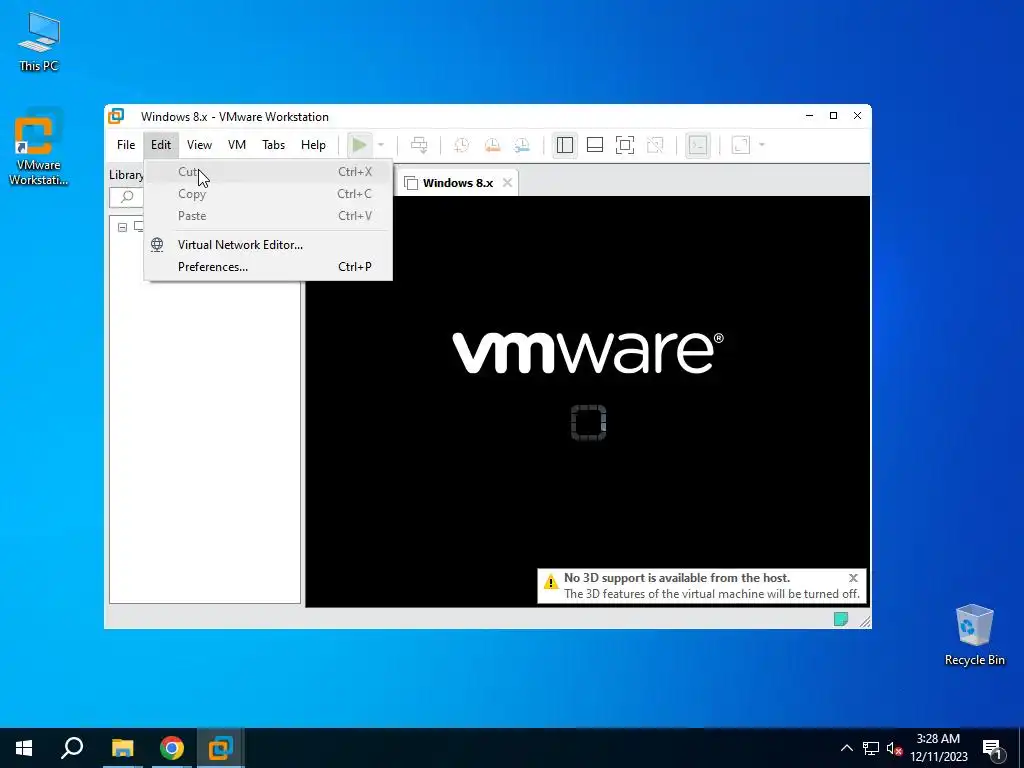1024x768 pixels.
Task: Open the Windows Start menu
Action: pyautogui.click(x=24, y=748)
